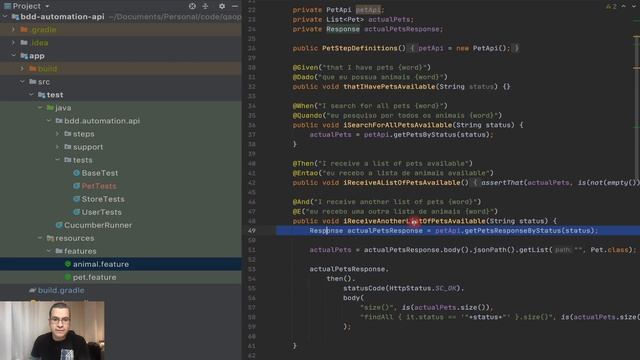This screenshot has width=640, height=360.
Task: Click the Project panel title icon
Action: click(7, 6)
